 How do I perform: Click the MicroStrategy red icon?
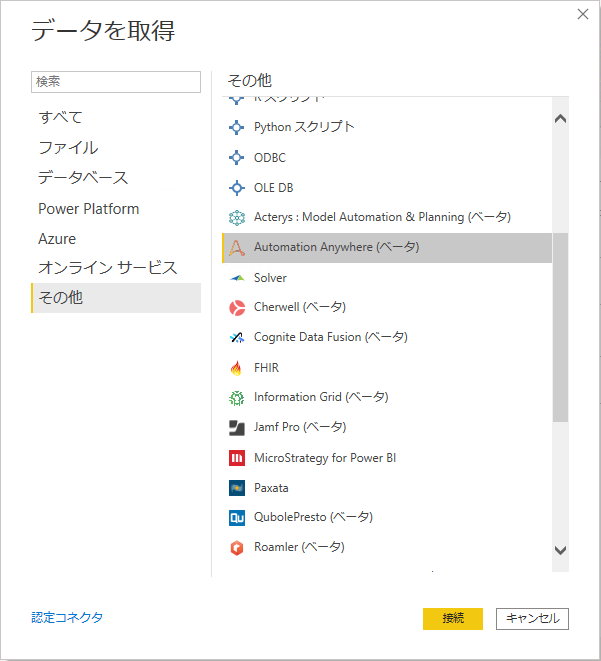pos(236,458)
